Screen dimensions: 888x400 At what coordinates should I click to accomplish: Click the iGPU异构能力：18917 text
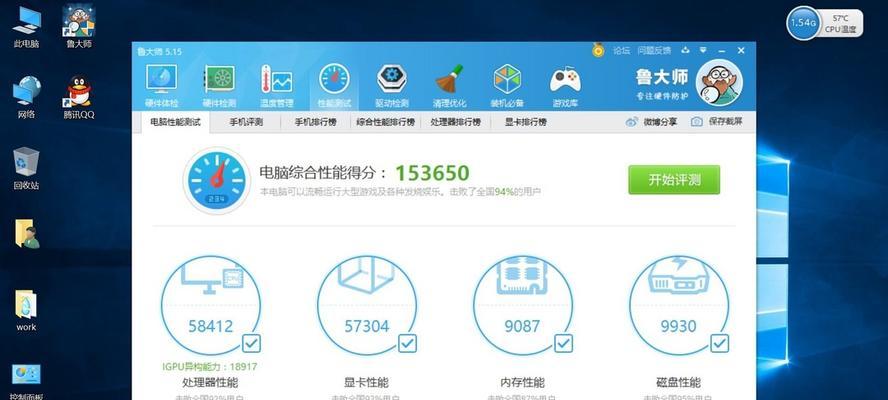(x=210, y=367)
